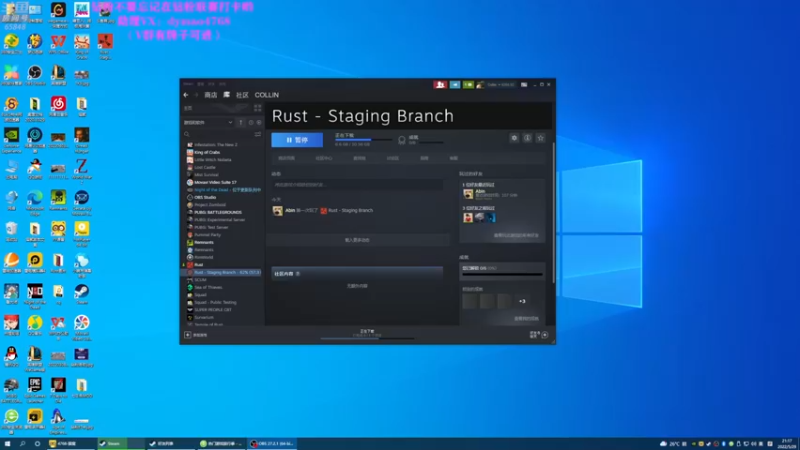
Task: Expand the library category filter dropdown
Action: [208, 122]
